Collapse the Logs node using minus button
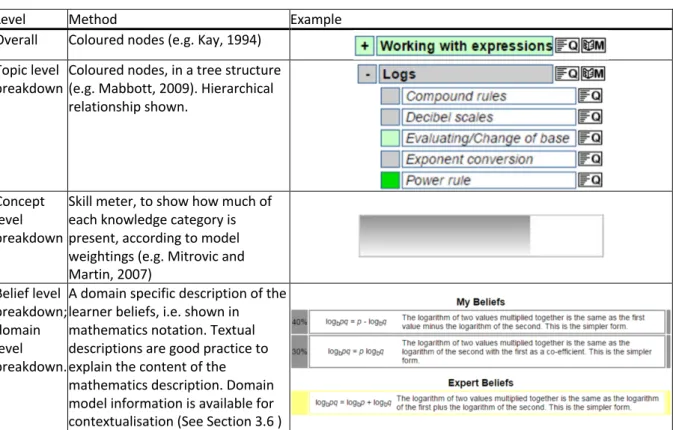Image resolution: width=673 pixels, height=430 pixels. point(367,74)
